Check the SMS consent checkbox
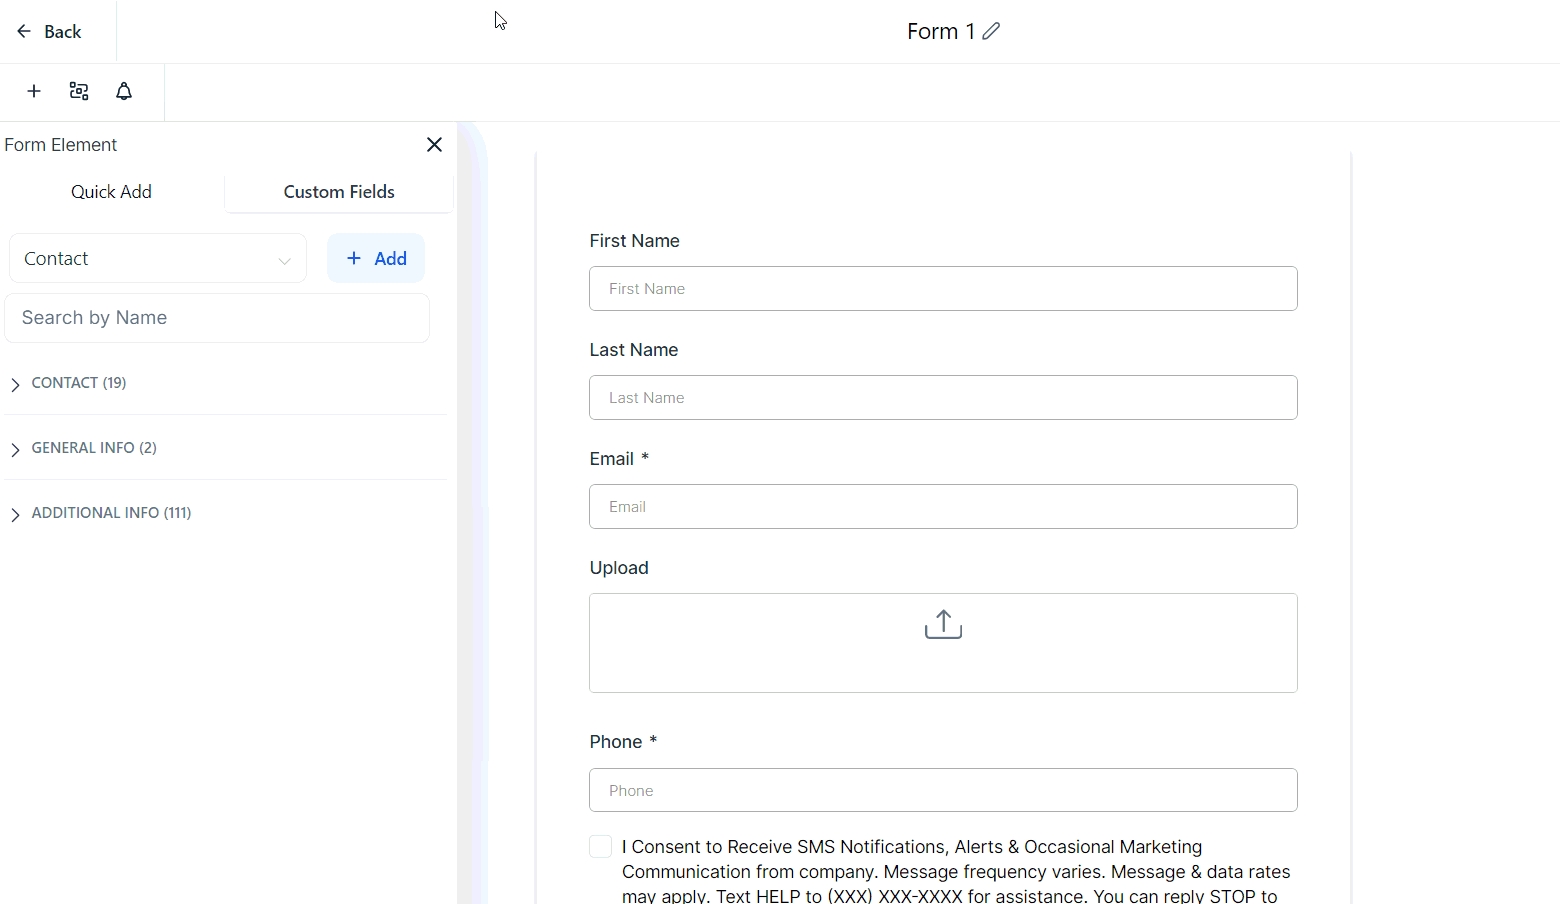 (x=601, y=847)
